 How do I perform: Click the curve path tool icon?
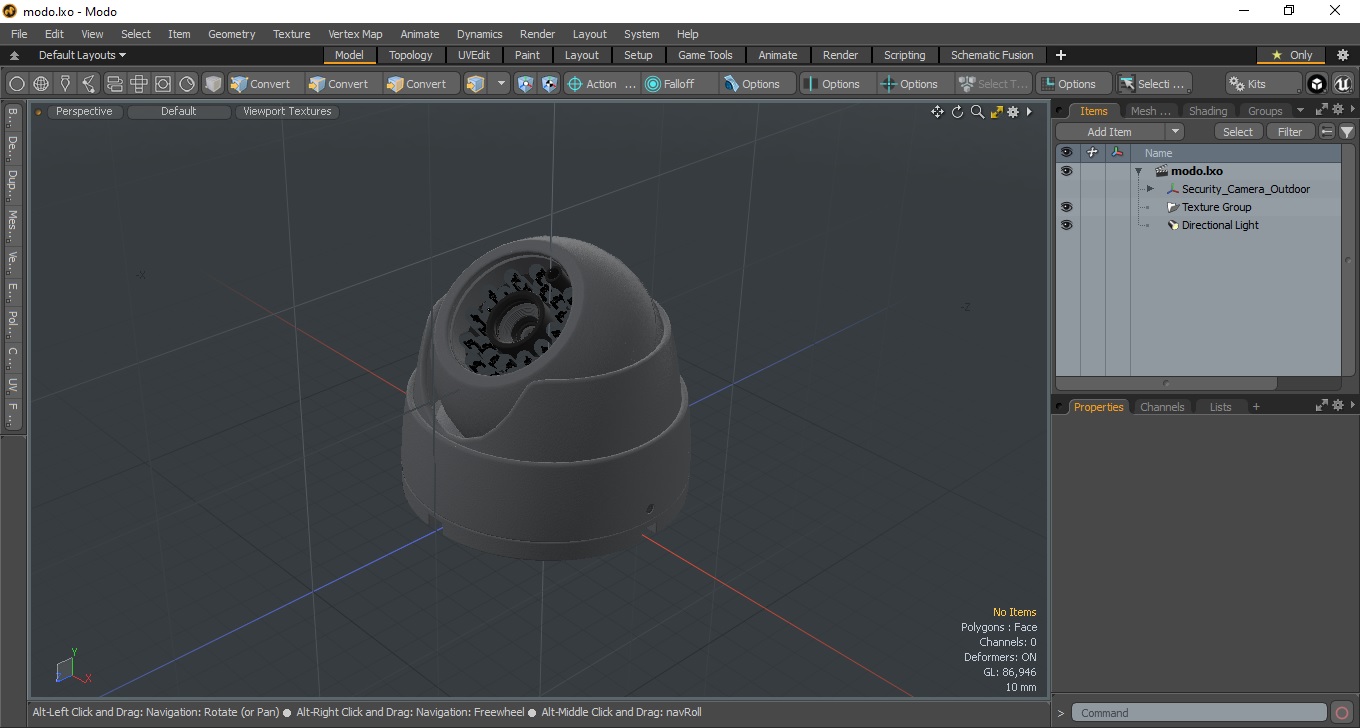[89, 84]
